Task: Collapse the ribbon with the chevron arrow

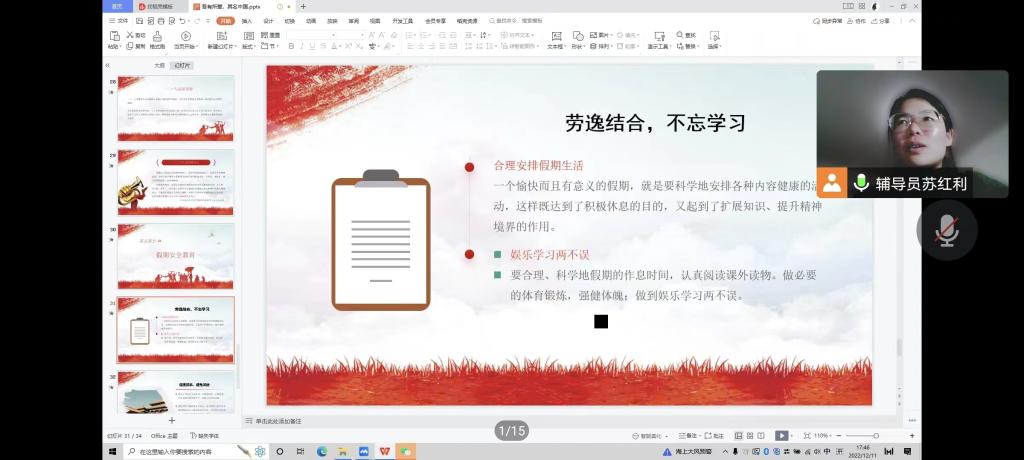Action: pyautogui.click(x=911, y=20)
